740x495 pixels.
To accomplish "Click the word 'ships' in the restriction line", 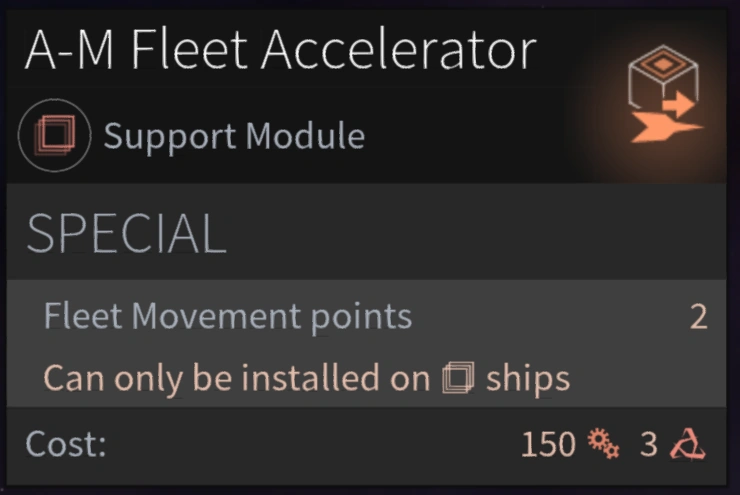I will click(x=527, y=379).
